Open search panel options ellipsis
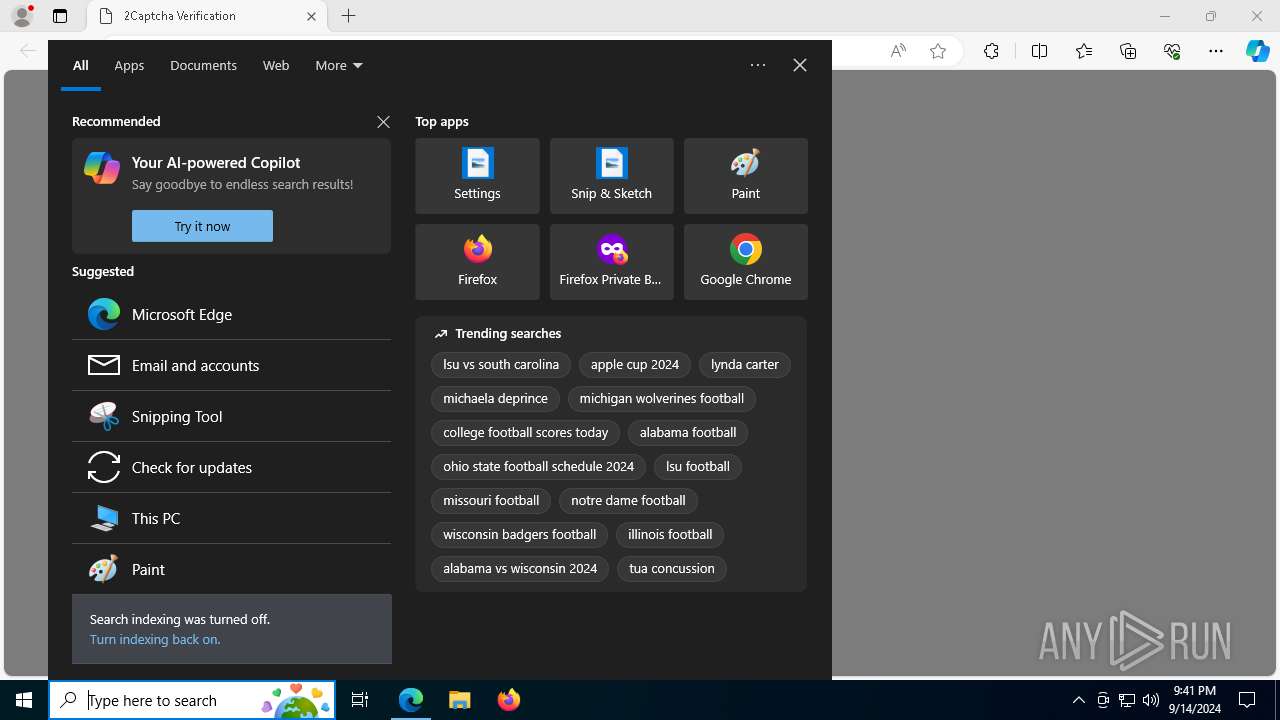 [758, 65]
